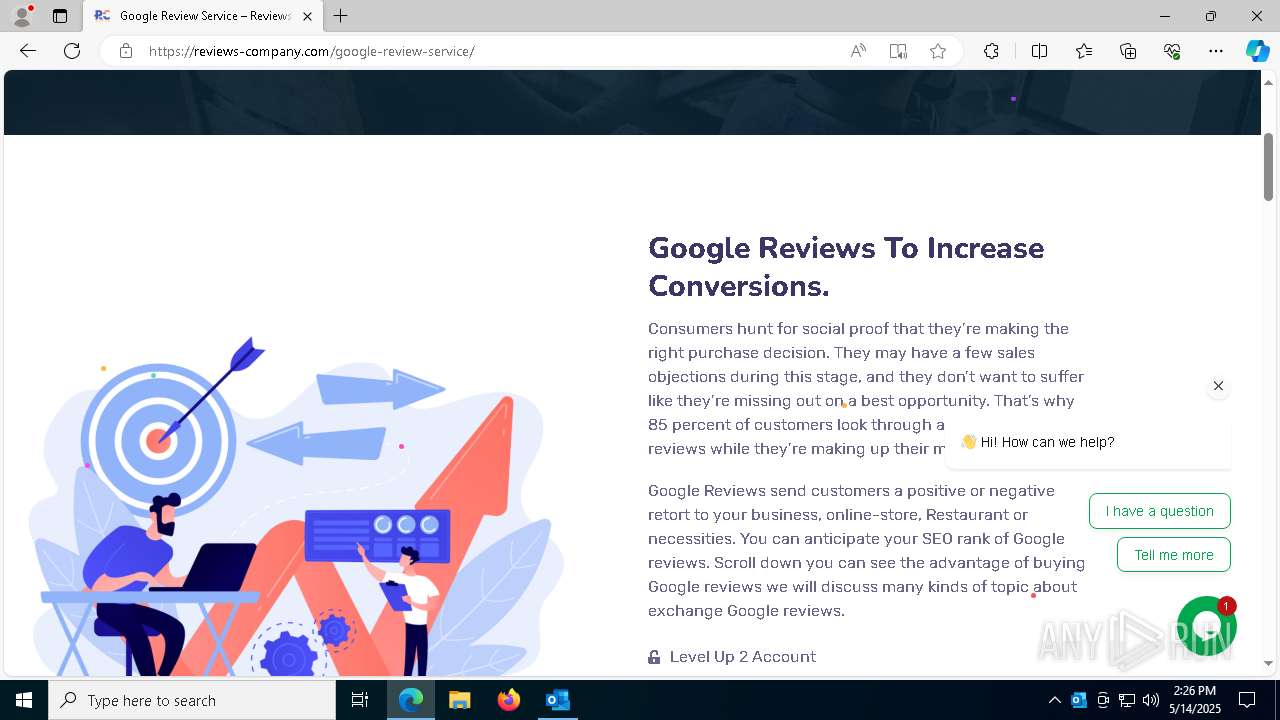Open the tab actions menu icon
1280x720 pixels.
(60, 16)
